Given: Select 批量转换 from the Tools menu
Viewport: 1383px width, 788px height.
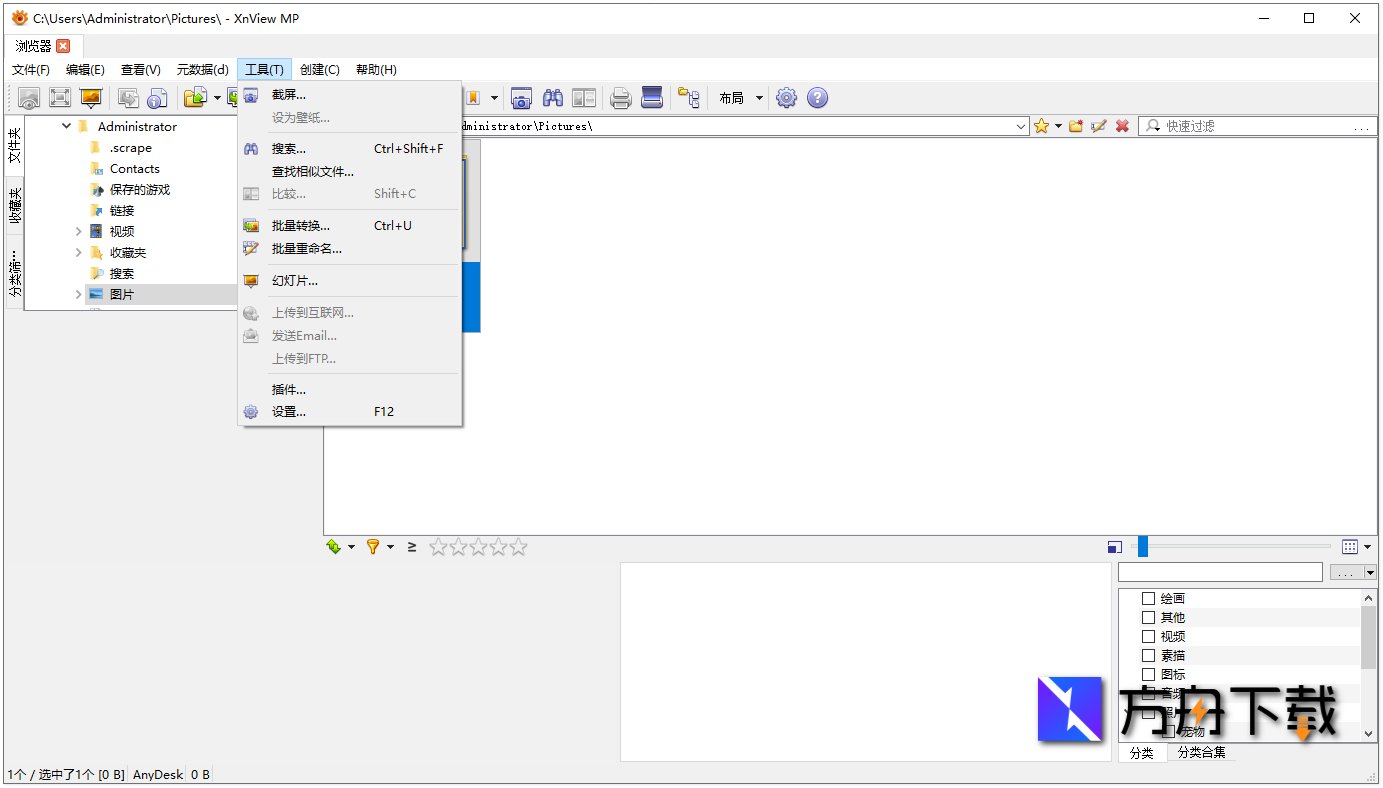Looking at the screenshot, I should coord(300,225).
